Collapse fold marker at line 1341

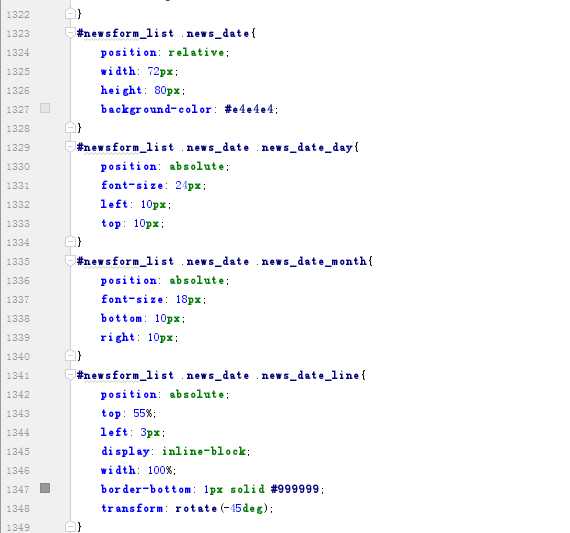69,374
